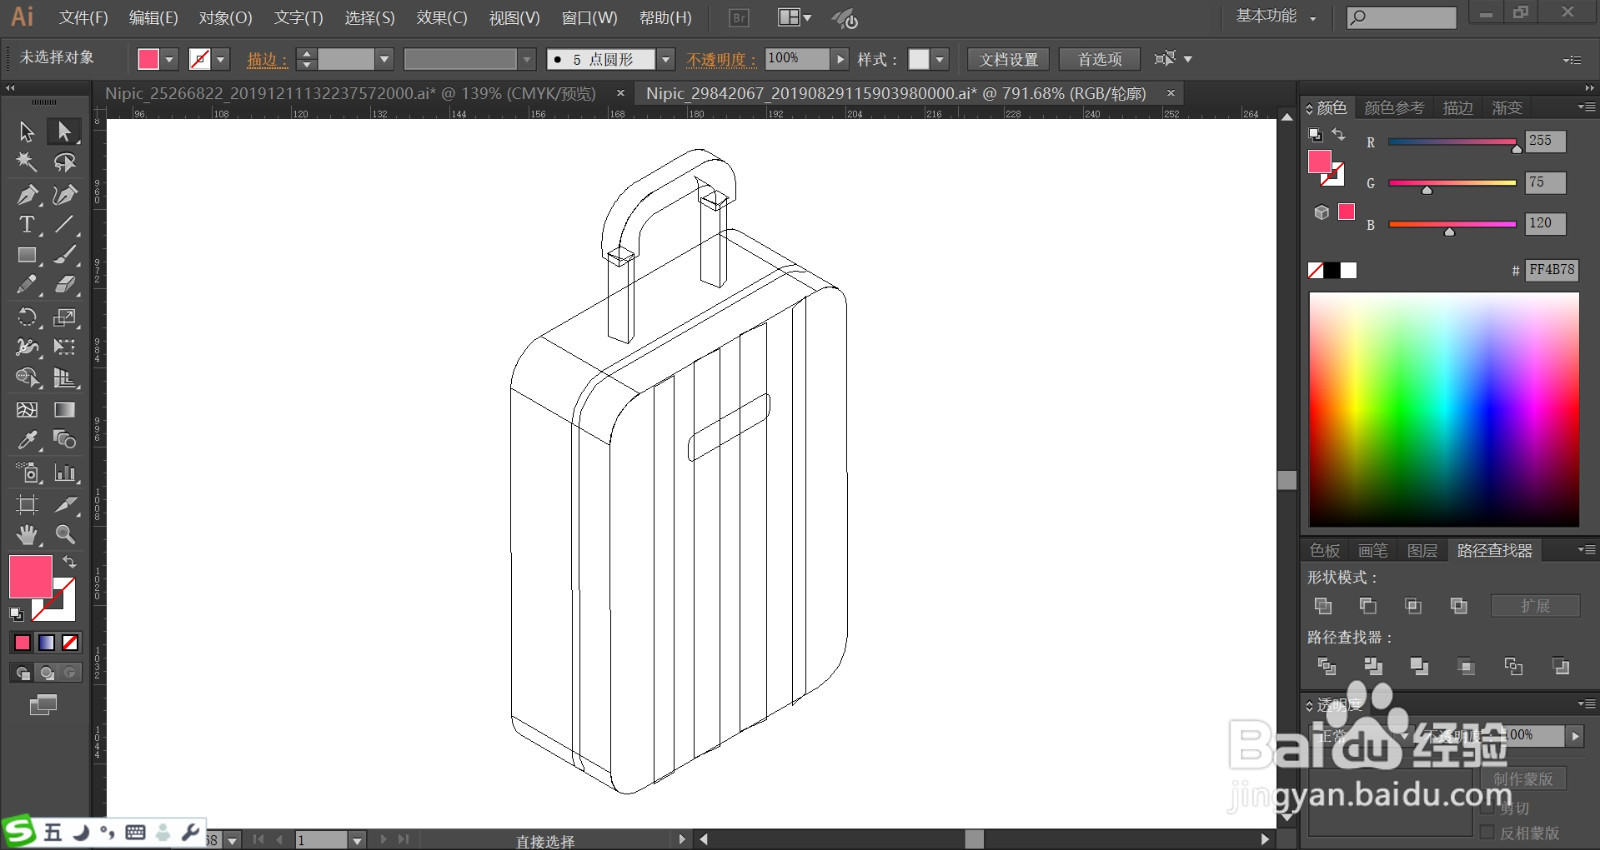Screen dimensions: 1600x850
Task: Set paint mode to None
Action: [x=70, y=642]
